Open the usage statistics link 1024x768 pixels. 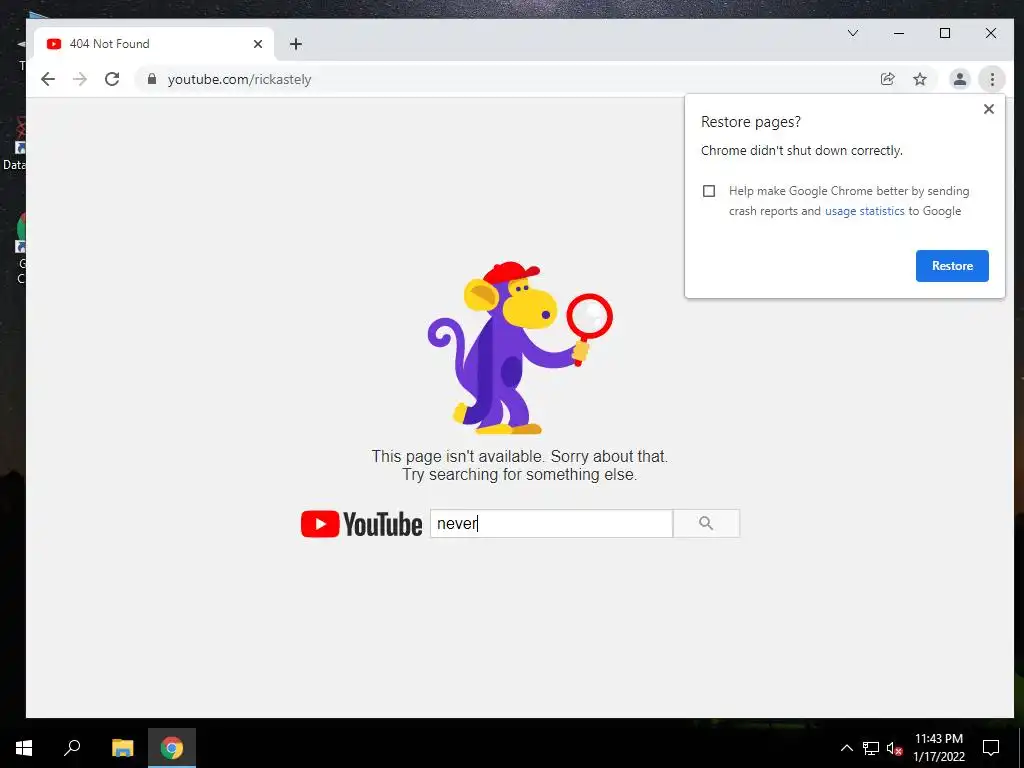865,211
